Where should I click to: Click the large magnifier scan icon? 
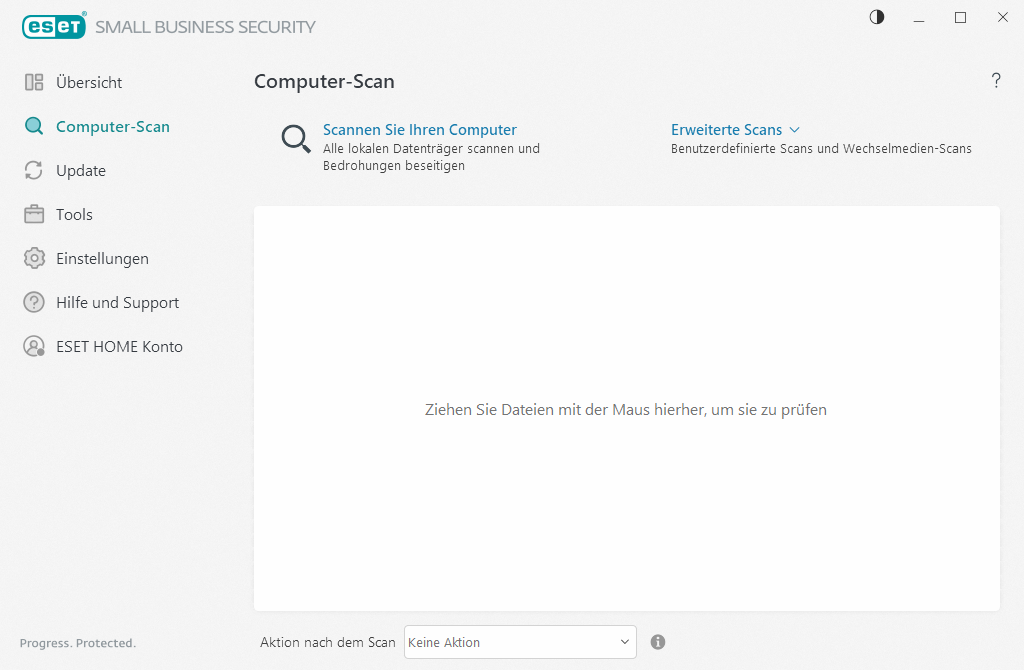pyautogui.click(x=296, y=139)
